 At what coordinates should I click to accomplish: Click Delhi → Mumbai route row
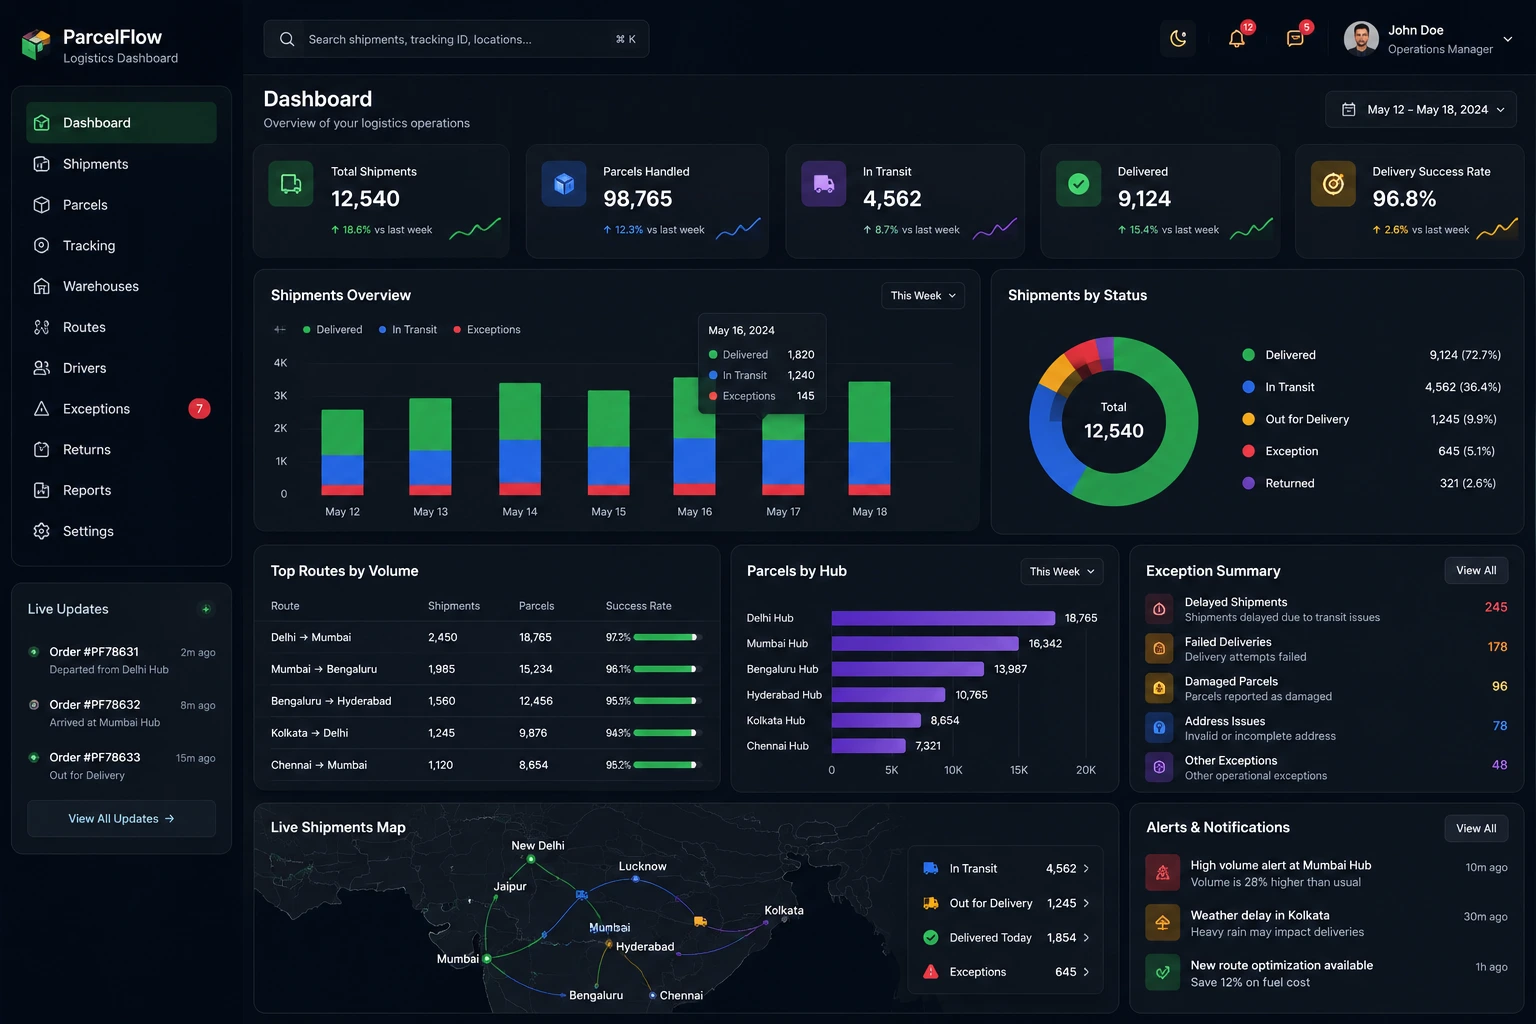(486, 638)
